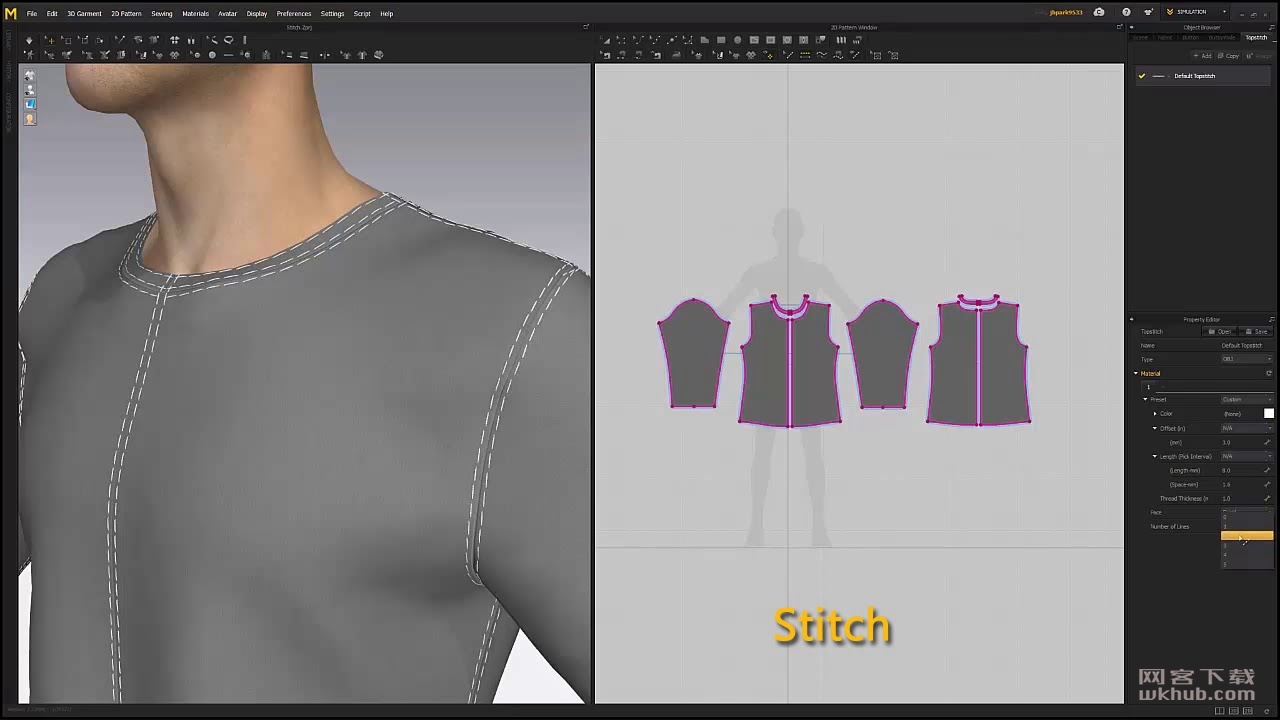1280x720 pixels.
Task: Choose the Select Mesh box tool
Action: [x=66, y=40]
